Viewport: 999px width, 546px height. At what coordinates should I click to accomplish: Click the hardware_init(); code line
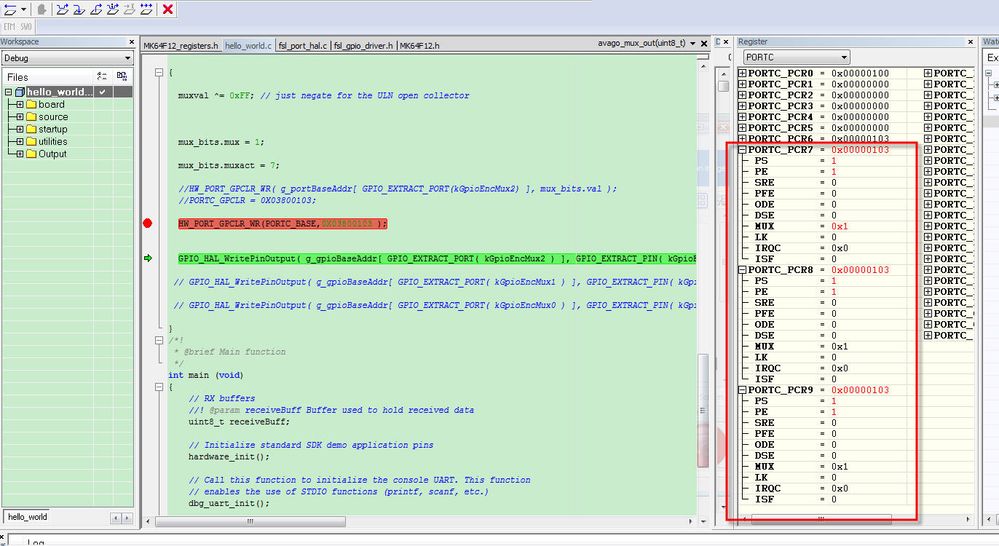pos(229,457)
